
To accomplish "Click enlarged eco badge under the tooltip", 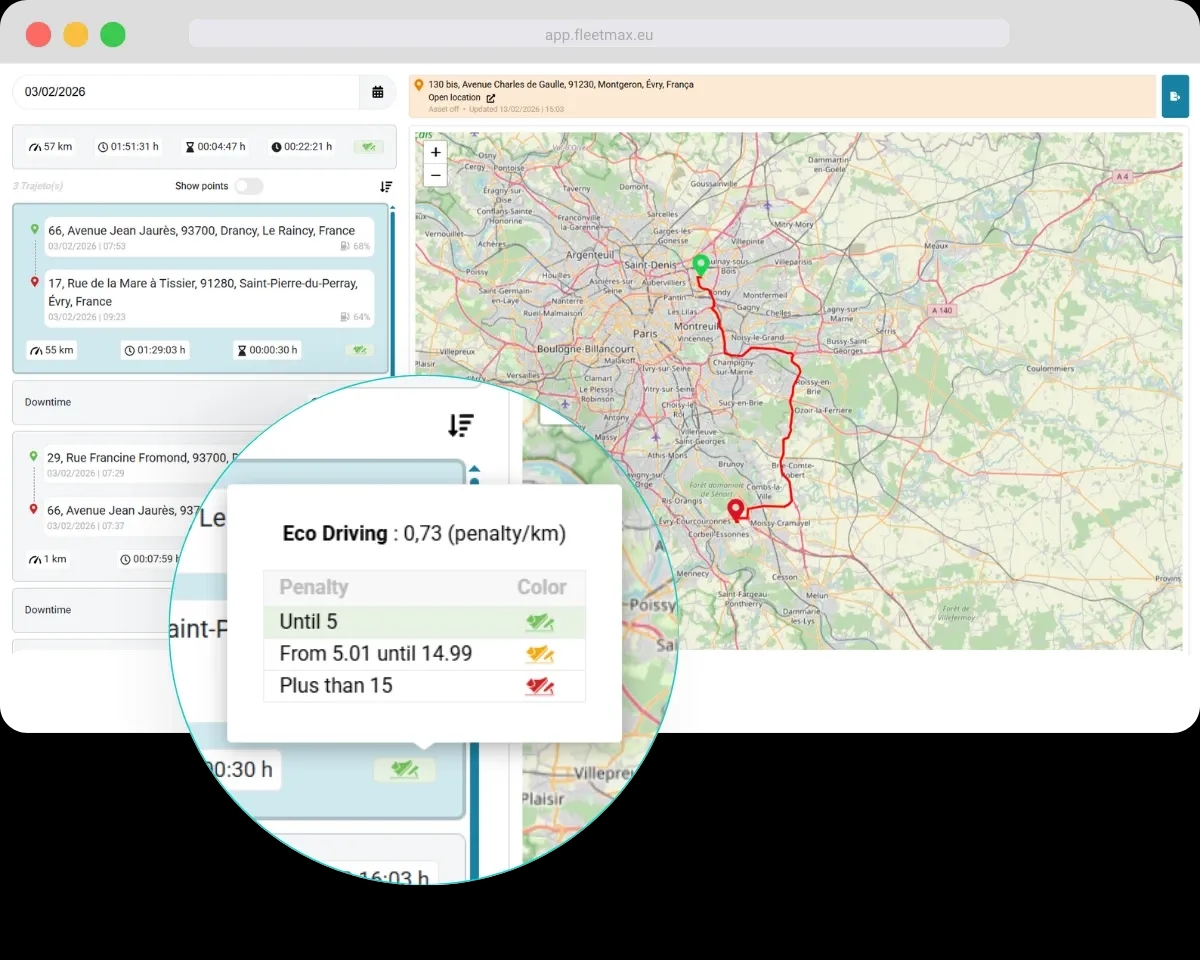I will tap(405, 770).
